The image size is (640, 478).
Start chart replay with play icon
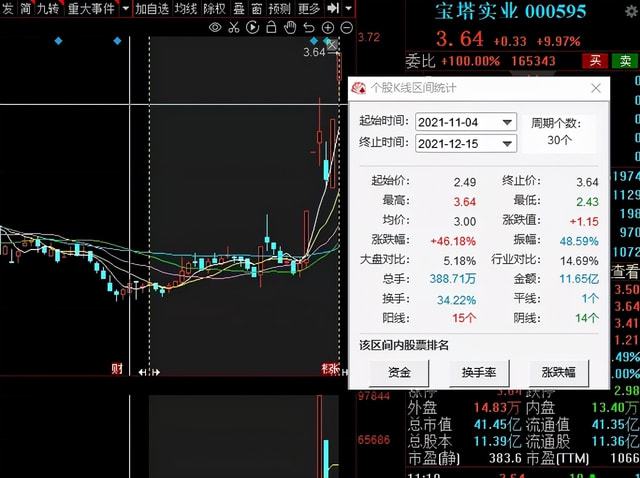click(x=253, y=27)
